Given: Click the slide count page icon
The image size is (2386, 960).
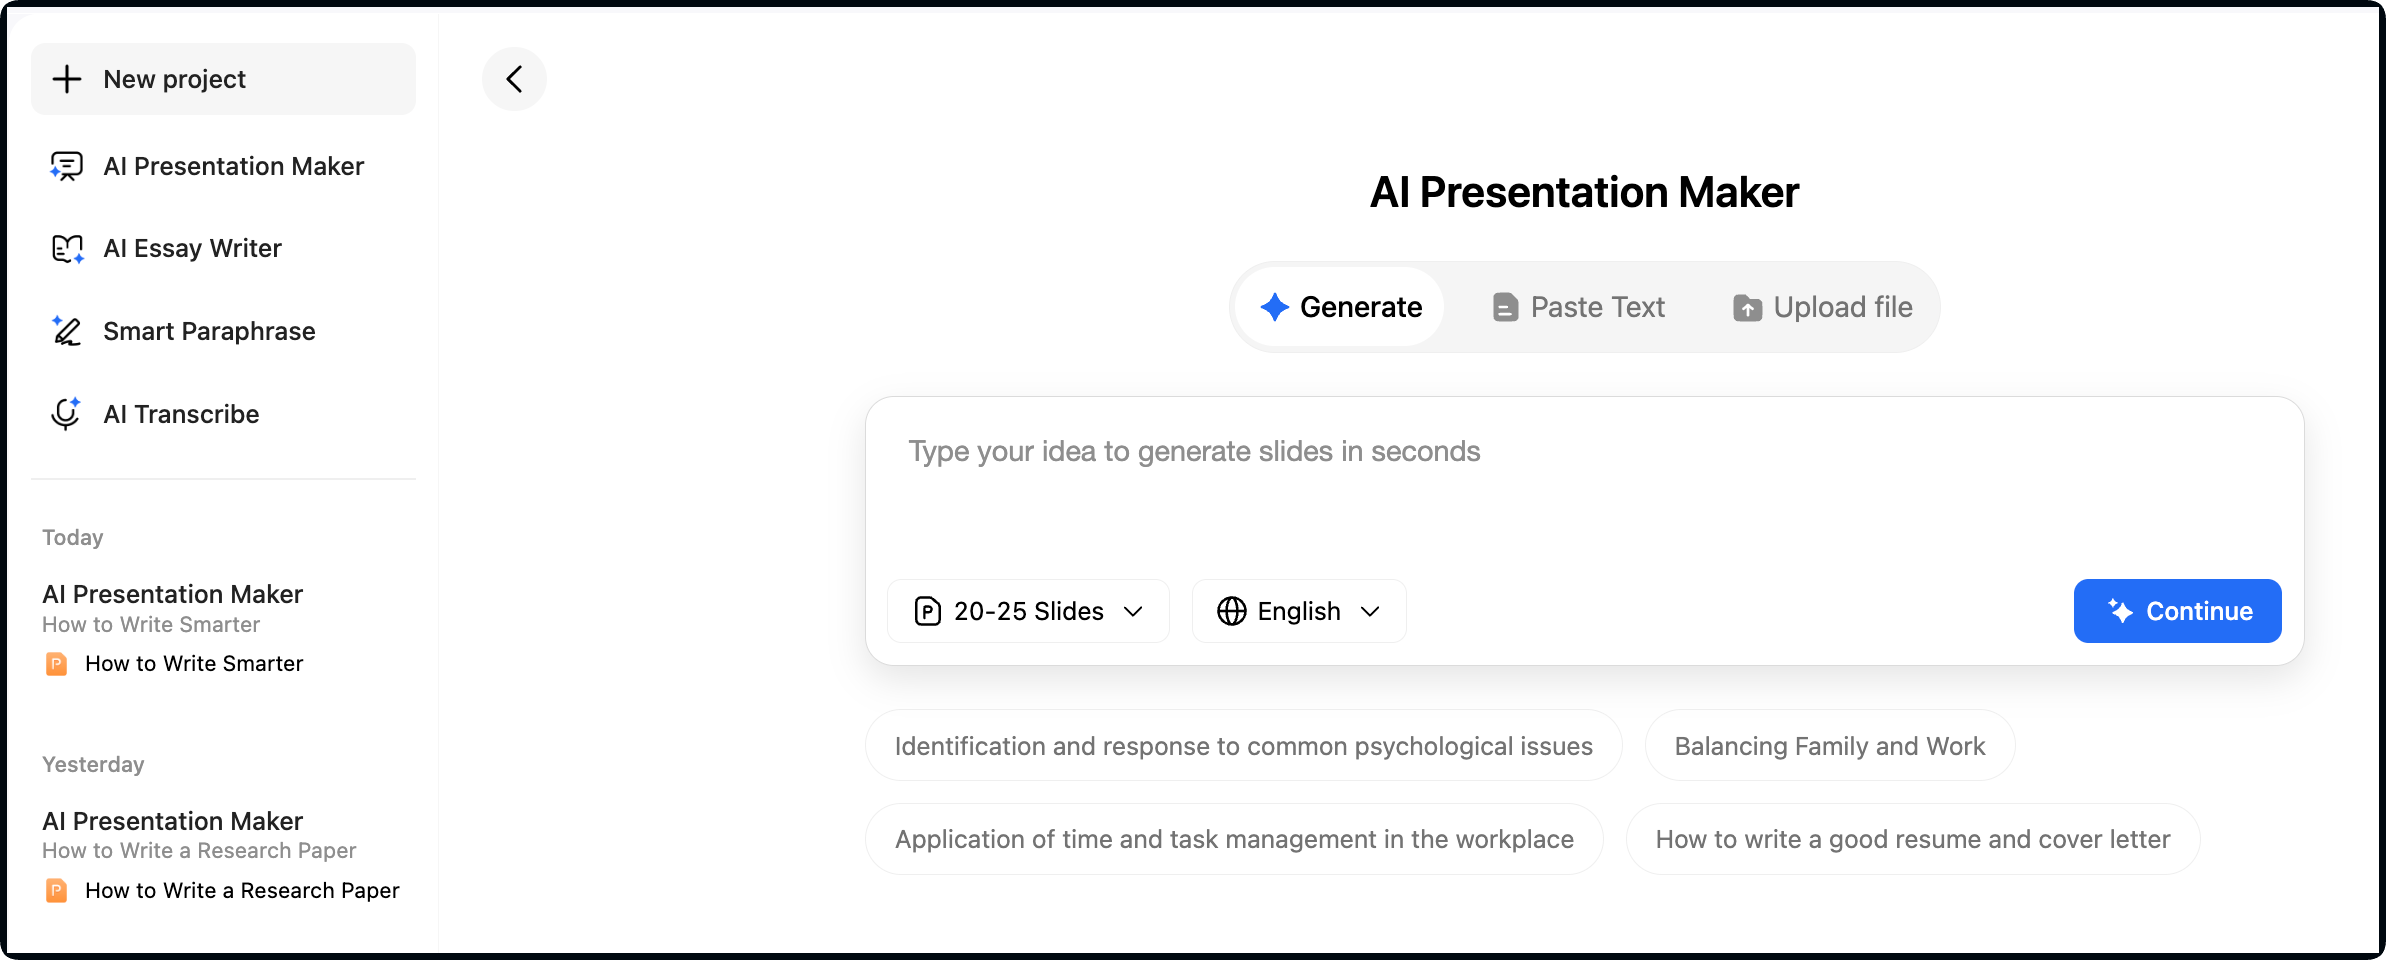Looking at the screenshot, I should pos(928,611).
